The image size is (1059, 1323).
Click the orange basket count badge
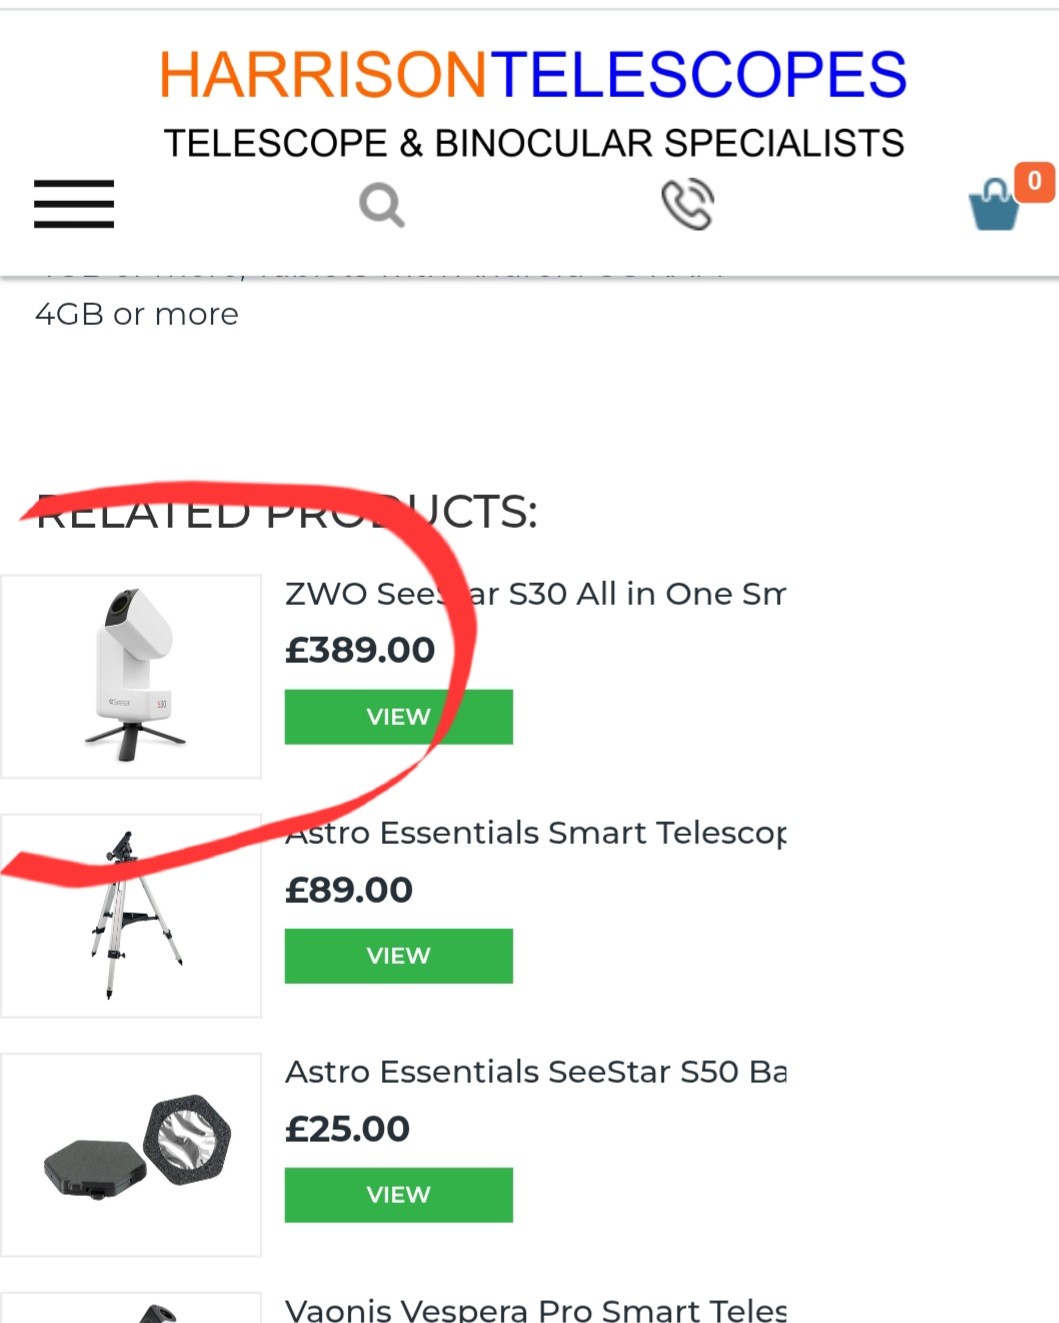pyautogui.click(x=1034, y=182)
